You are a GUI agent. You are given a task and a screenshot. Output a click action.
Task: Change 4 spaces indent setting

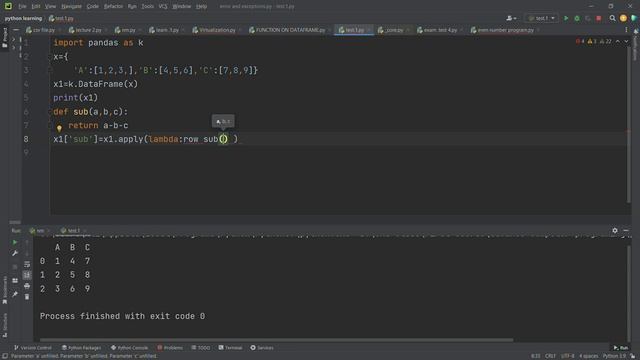(588, 356)
